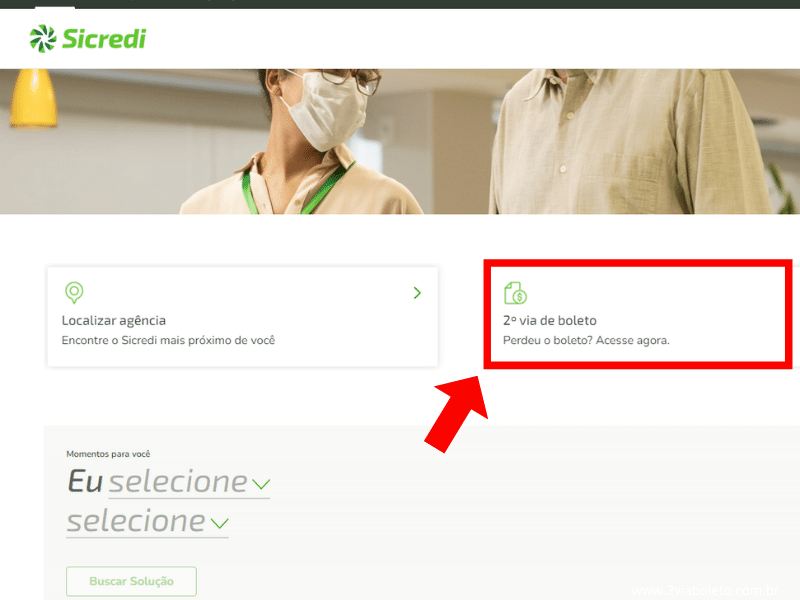Open the Localizar agência chevron arrow
The height and width of the screenshot is (600, 800).
point(417,293)
